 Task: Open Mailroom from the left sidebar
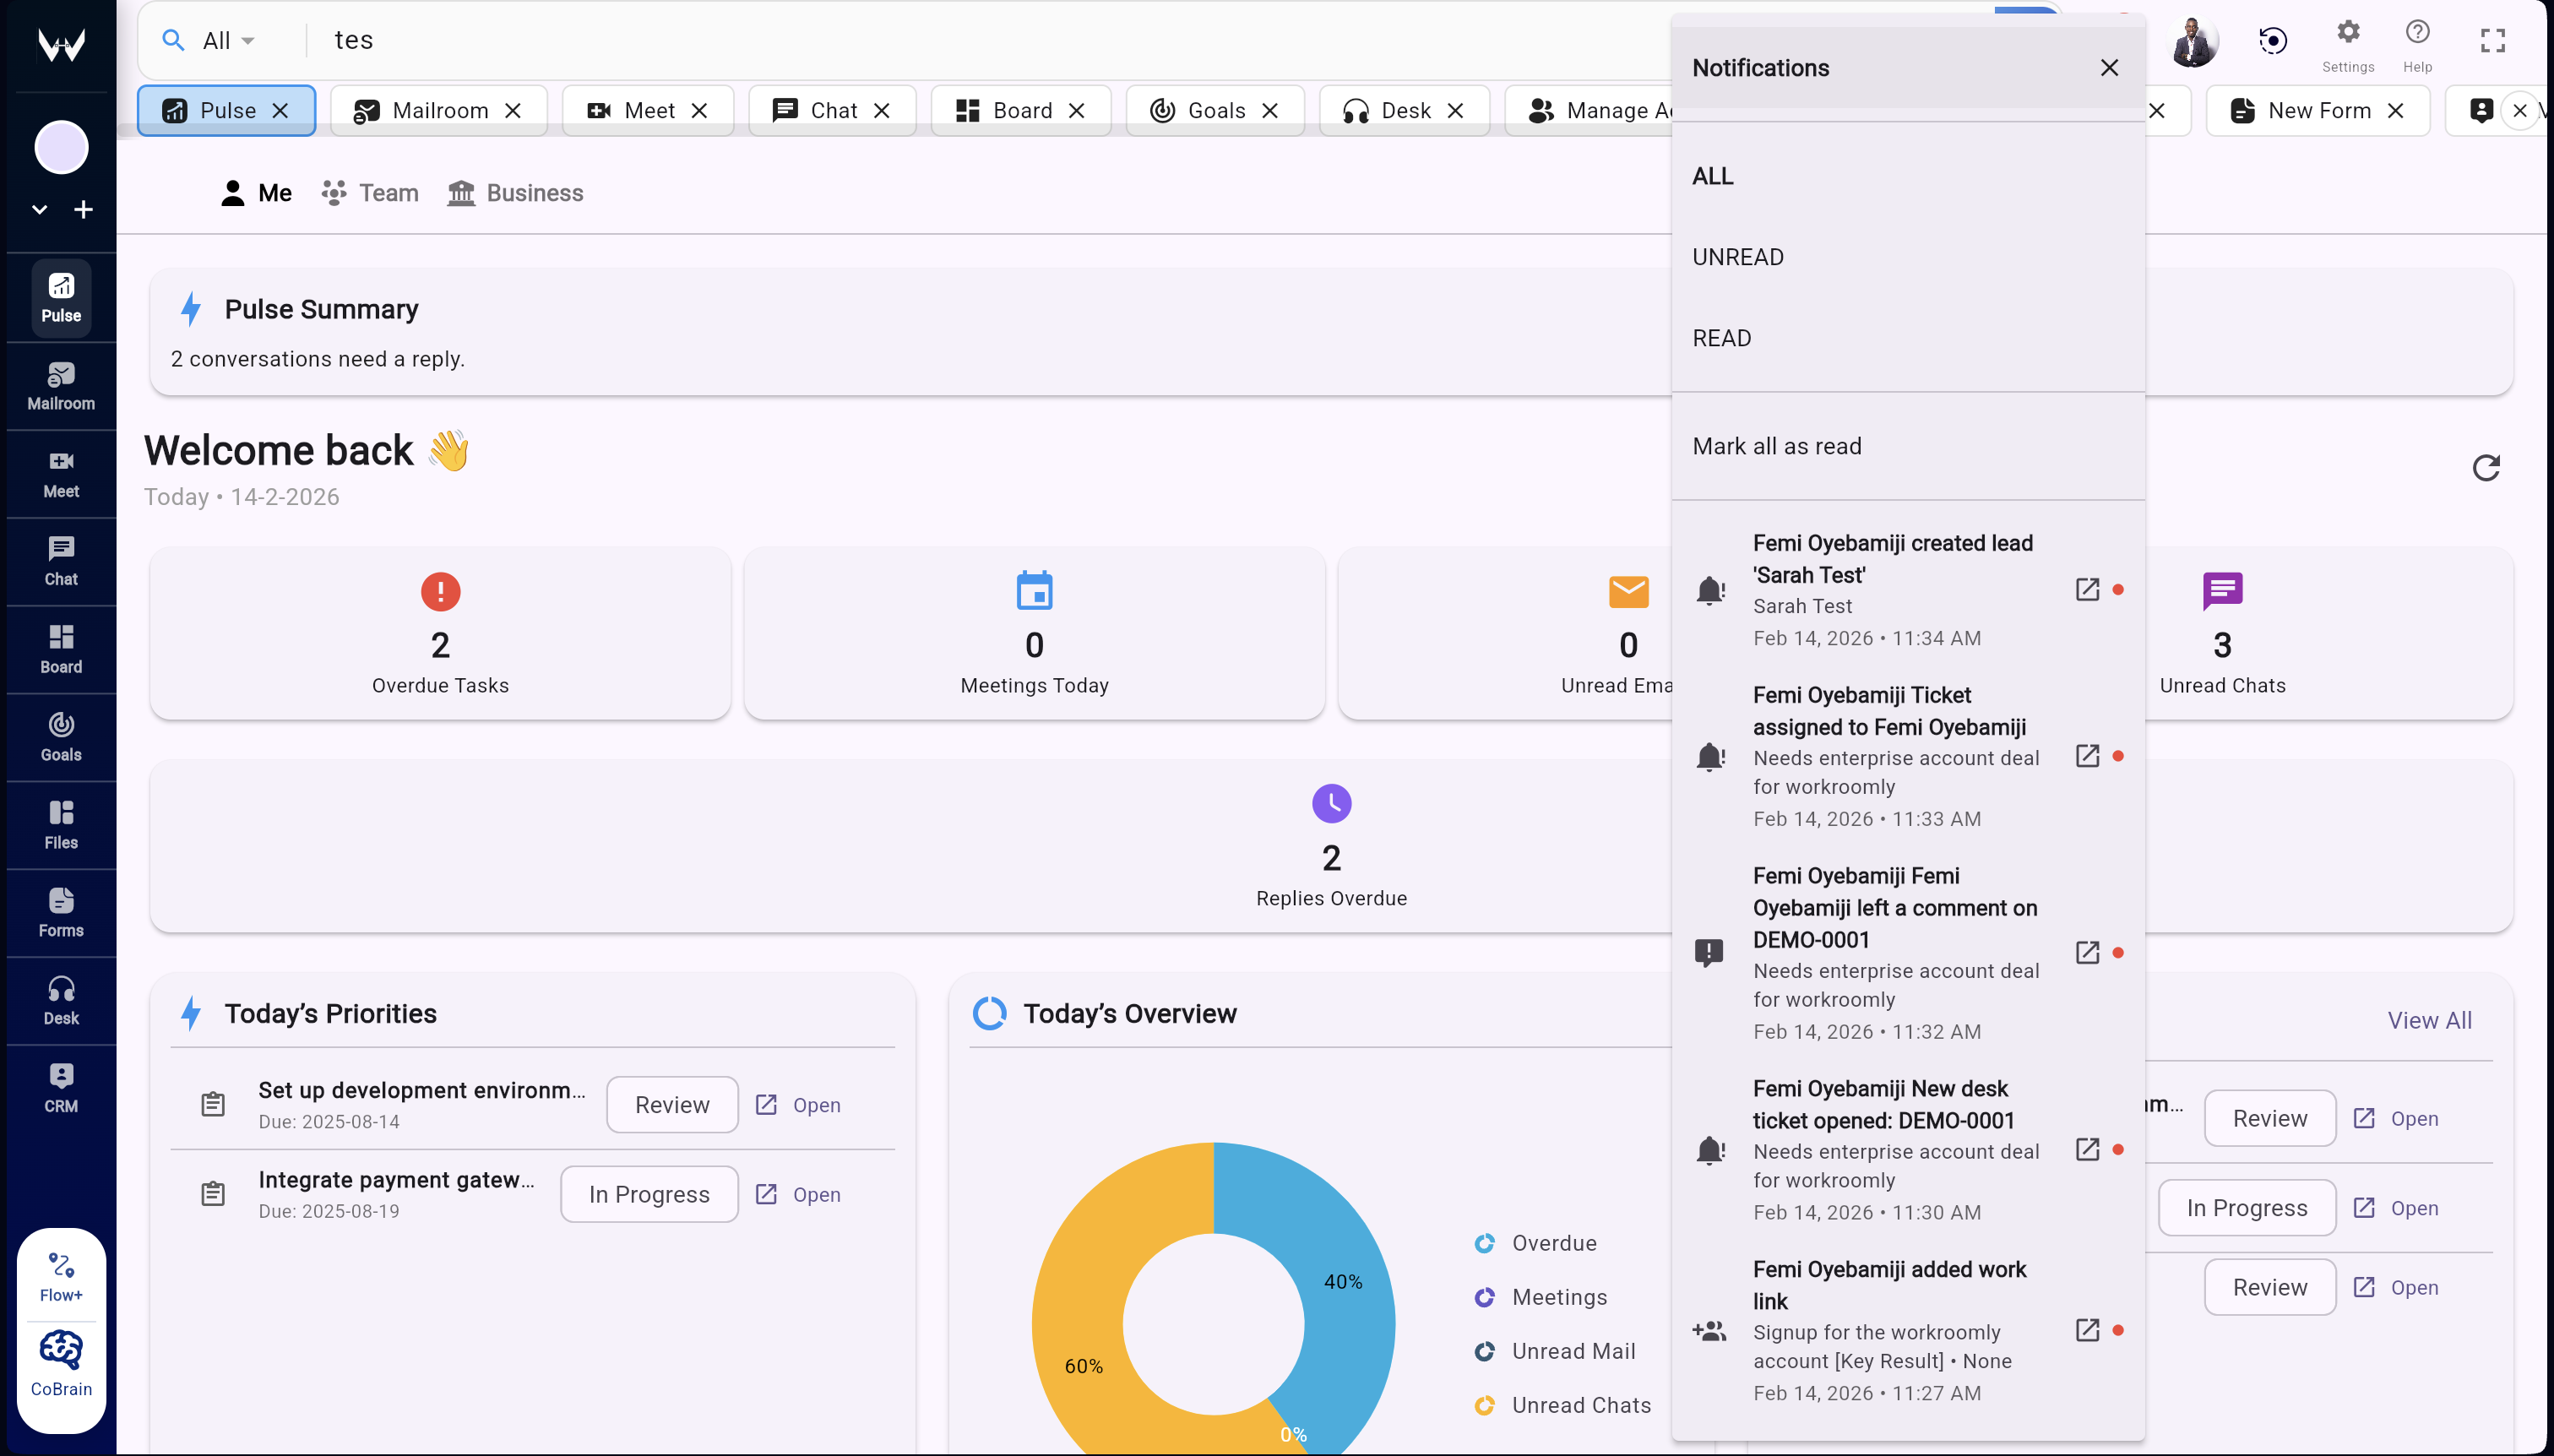60,385
